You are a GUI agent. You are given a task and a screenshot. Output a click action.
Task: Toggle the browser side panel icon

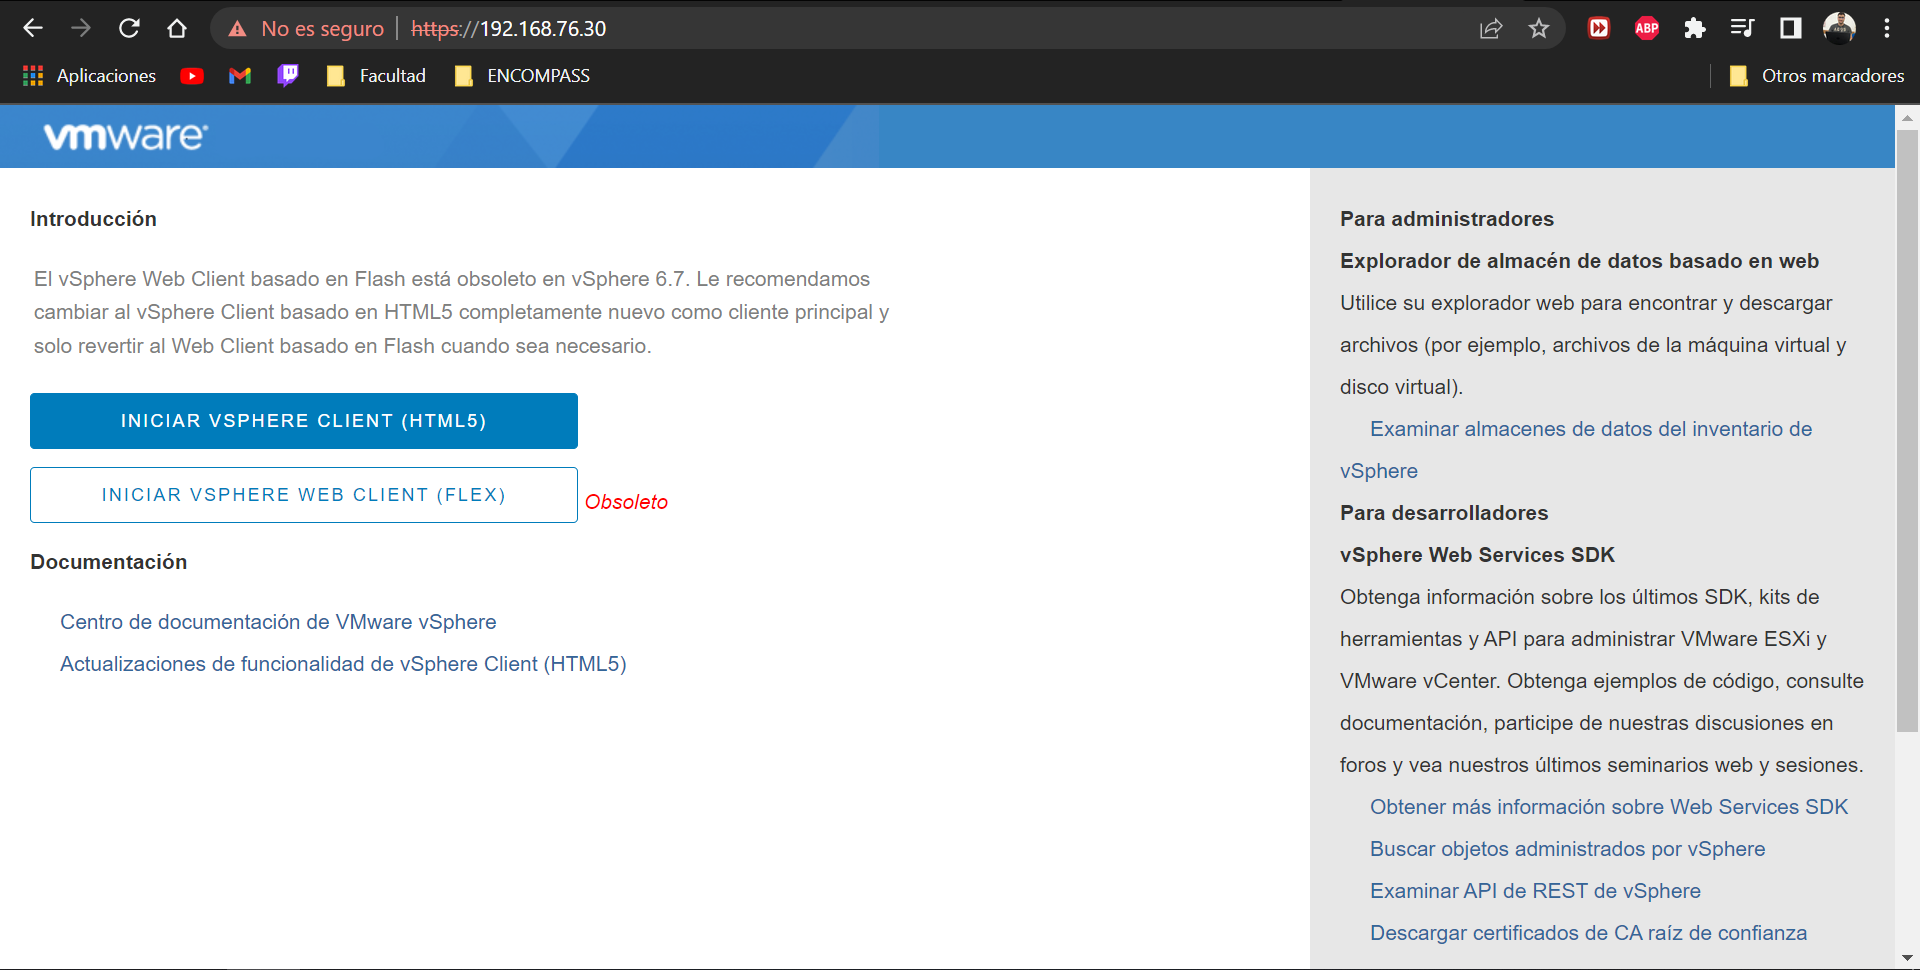pyautogui.click(x=1790, y=28)
